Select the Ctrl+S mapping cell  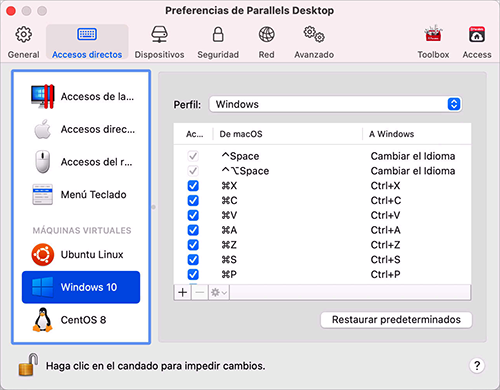(385, 260)
